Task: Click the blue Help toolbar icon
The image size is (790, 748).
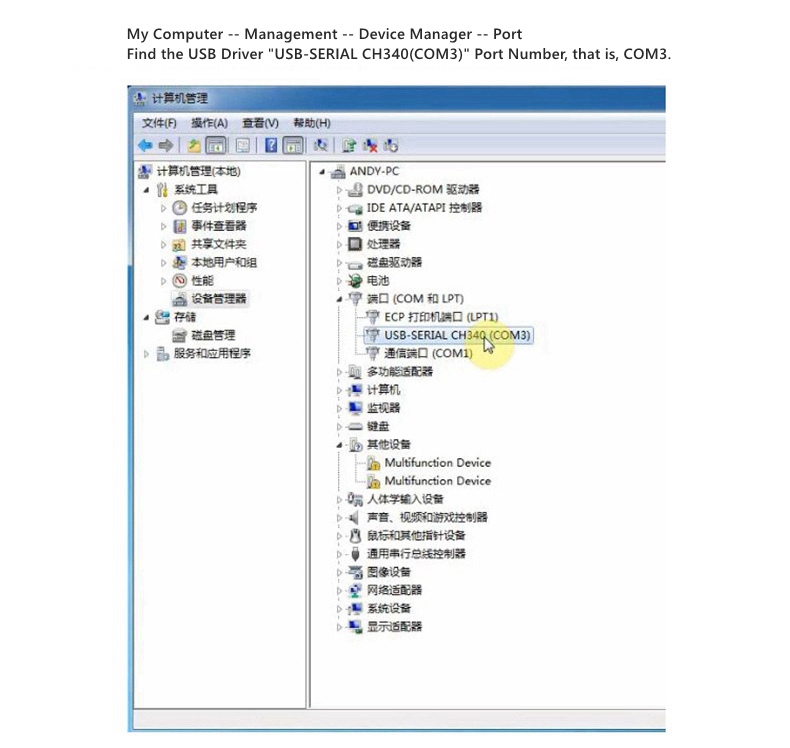Action: [270, 145]
